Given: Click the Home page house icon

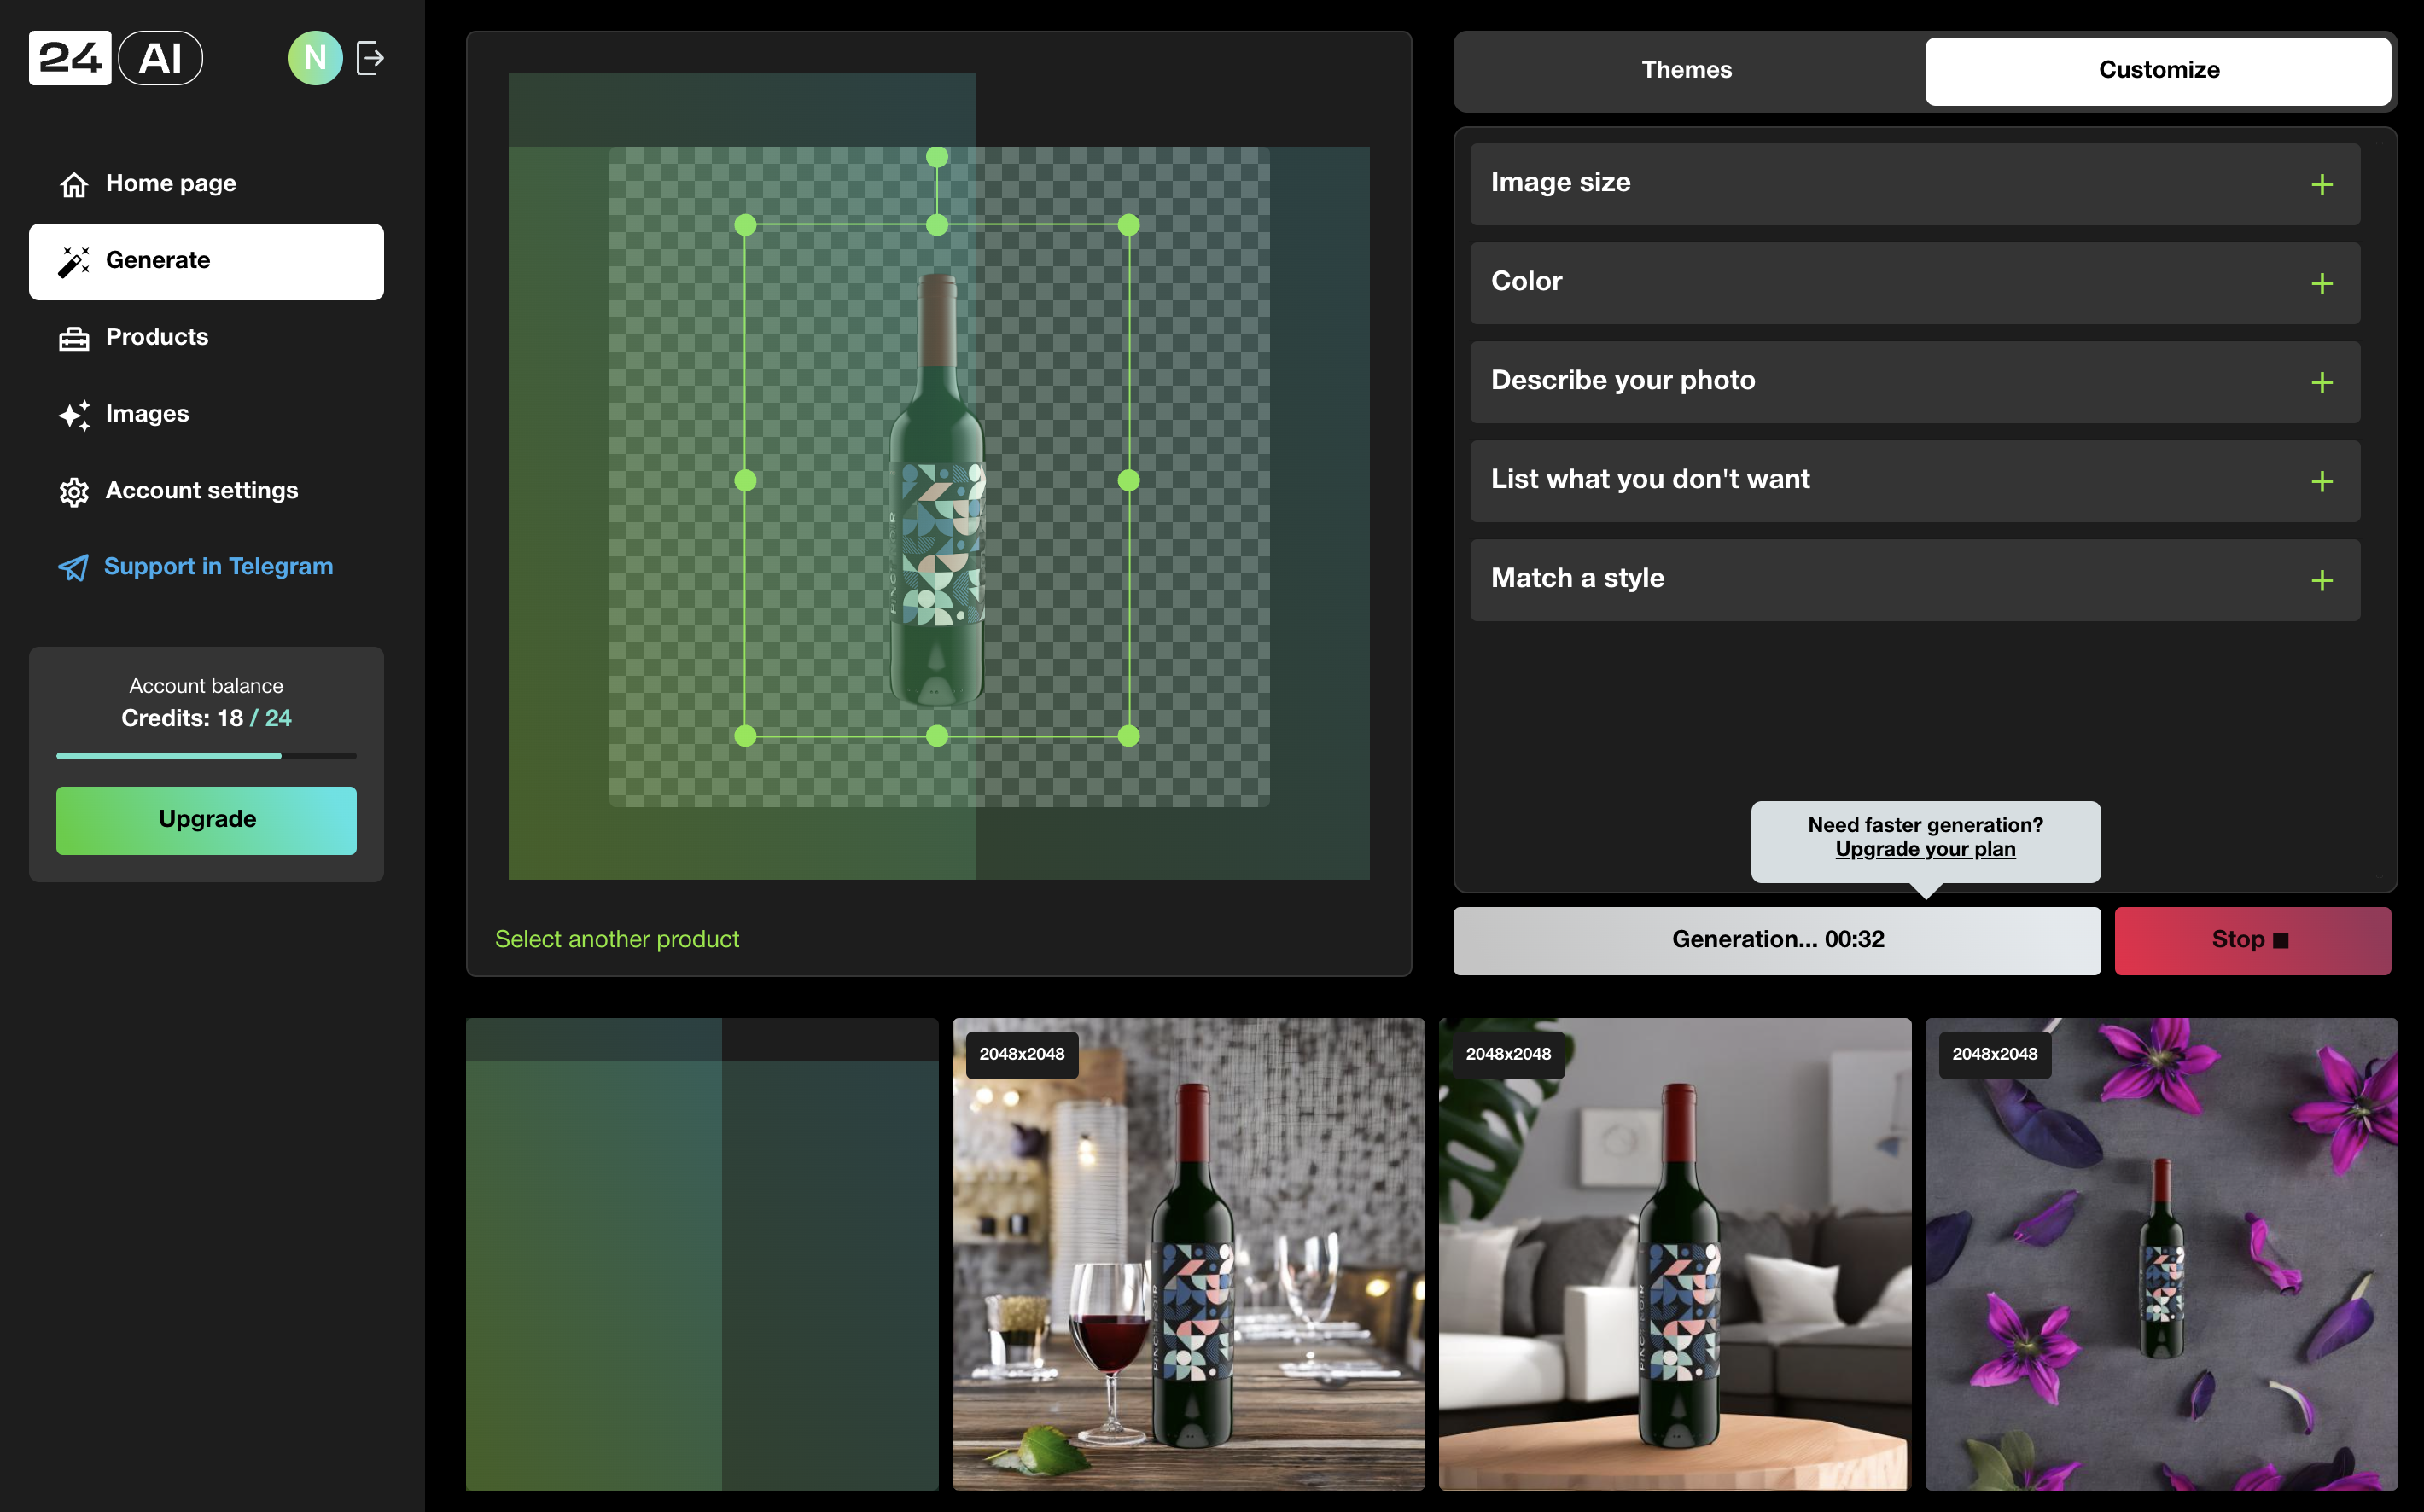Looking at the screenshot, I should click(x=74, y=185).
